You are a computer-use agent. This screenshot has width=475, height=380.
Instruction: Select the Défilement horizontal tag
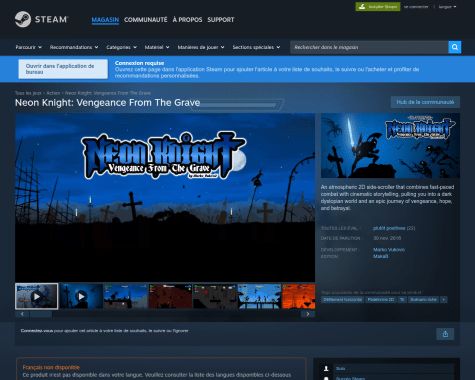(x=343, y=300)
